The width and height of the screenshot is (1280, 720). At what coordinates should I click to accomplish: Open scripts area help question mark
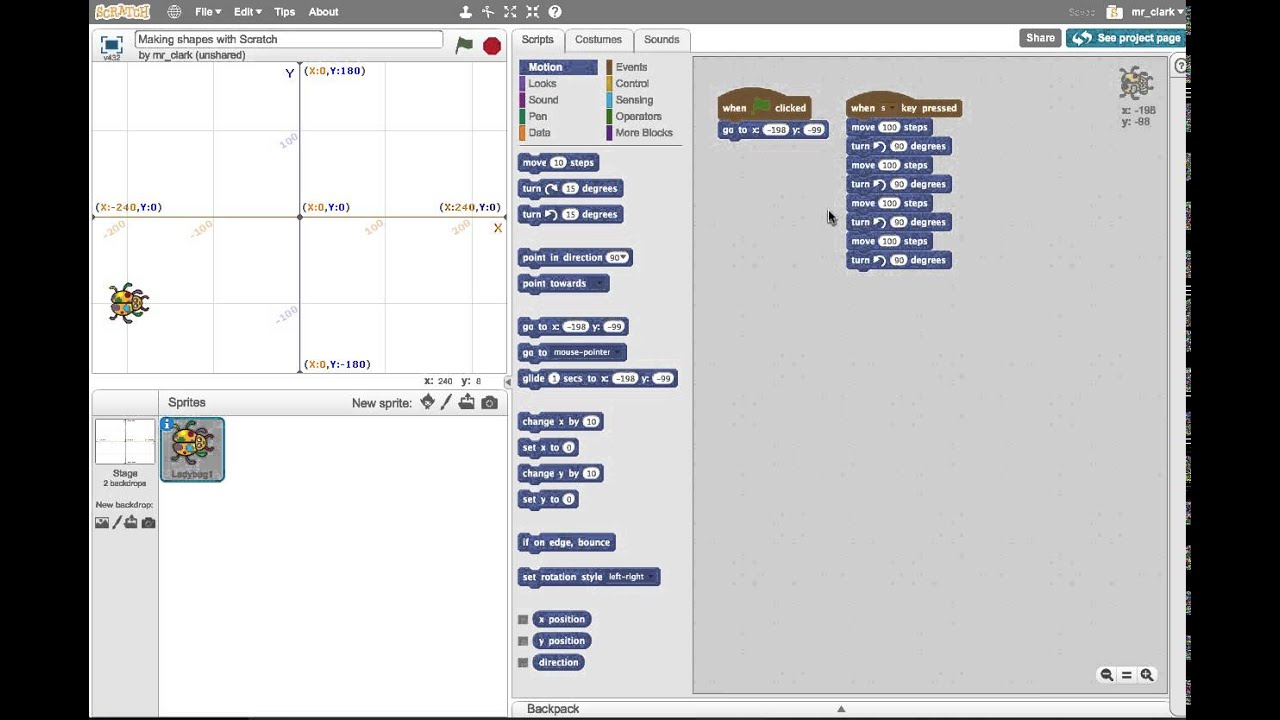(x=1180, y=66)
